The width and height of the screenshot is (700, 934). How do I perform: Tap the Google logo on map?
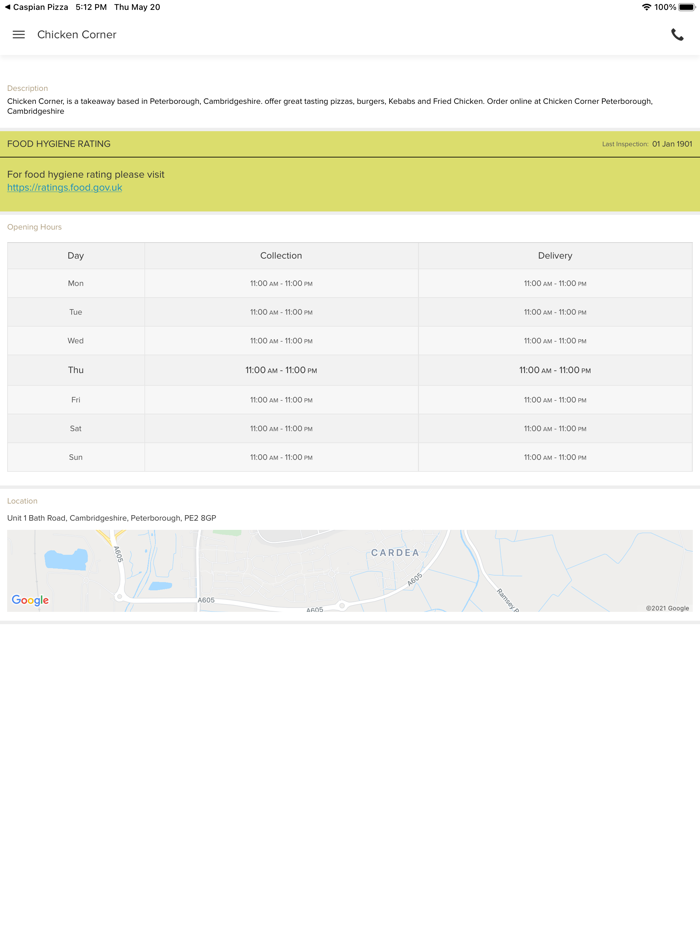pos(30,600)
